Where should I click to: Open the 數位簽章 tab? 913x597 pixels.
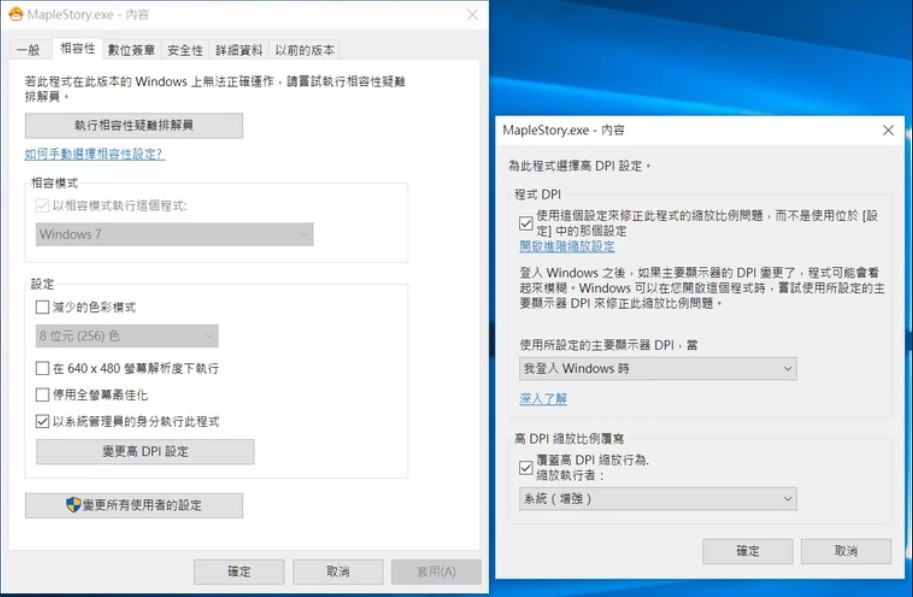(x=131, y=50)
